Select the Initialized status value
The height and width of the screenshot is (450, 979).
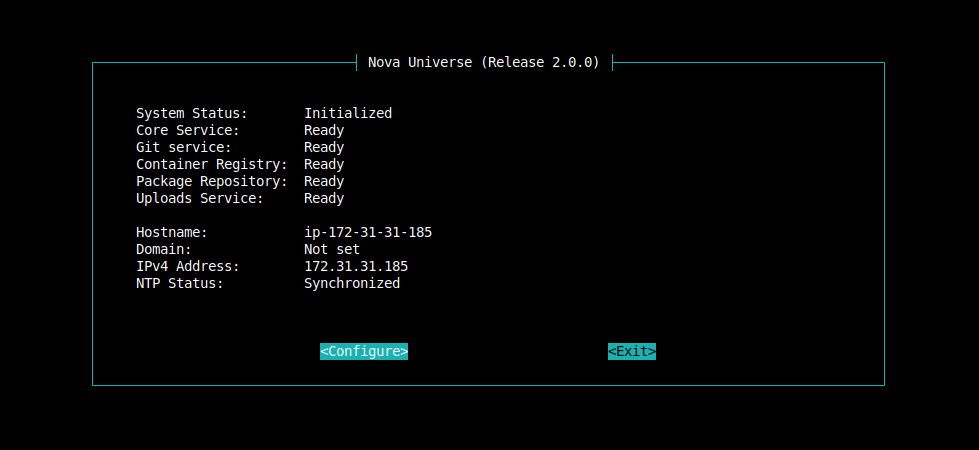348,114
